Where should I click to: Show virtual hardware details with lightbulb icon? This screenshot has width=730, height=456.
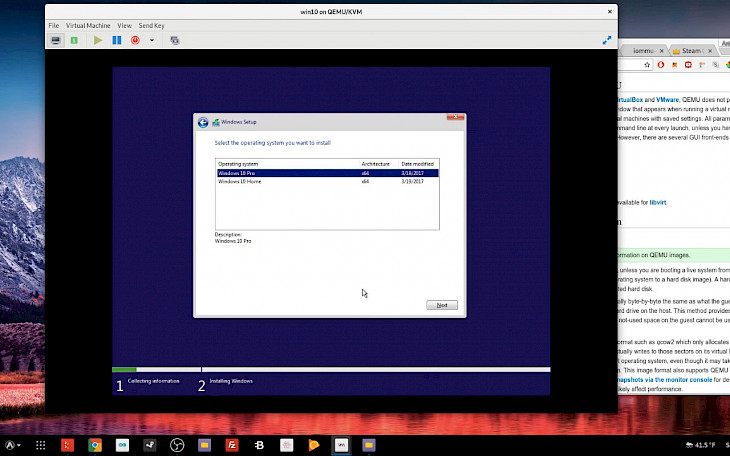74,41
